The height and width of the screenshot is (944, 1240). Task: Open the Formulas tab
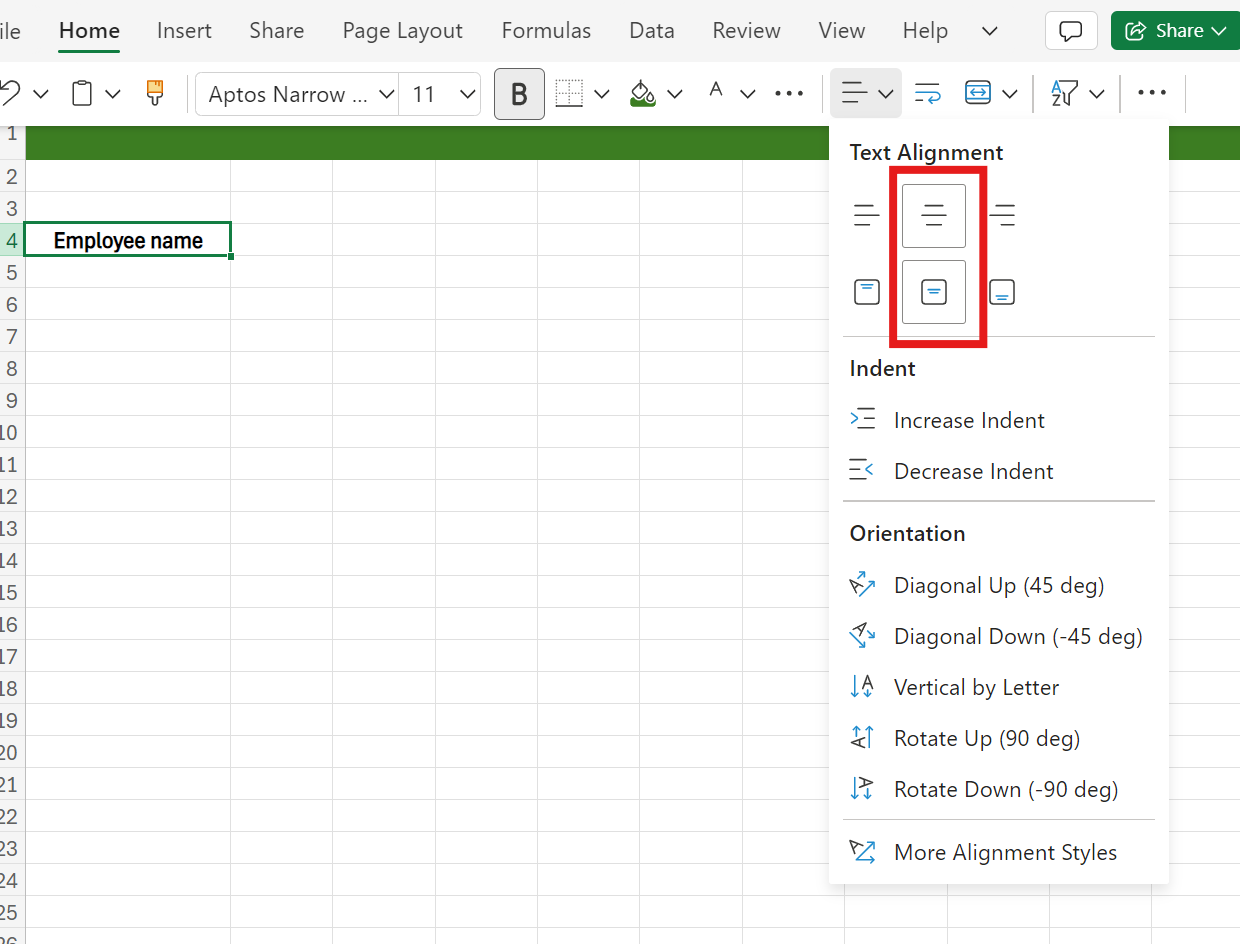coord(546,31)
